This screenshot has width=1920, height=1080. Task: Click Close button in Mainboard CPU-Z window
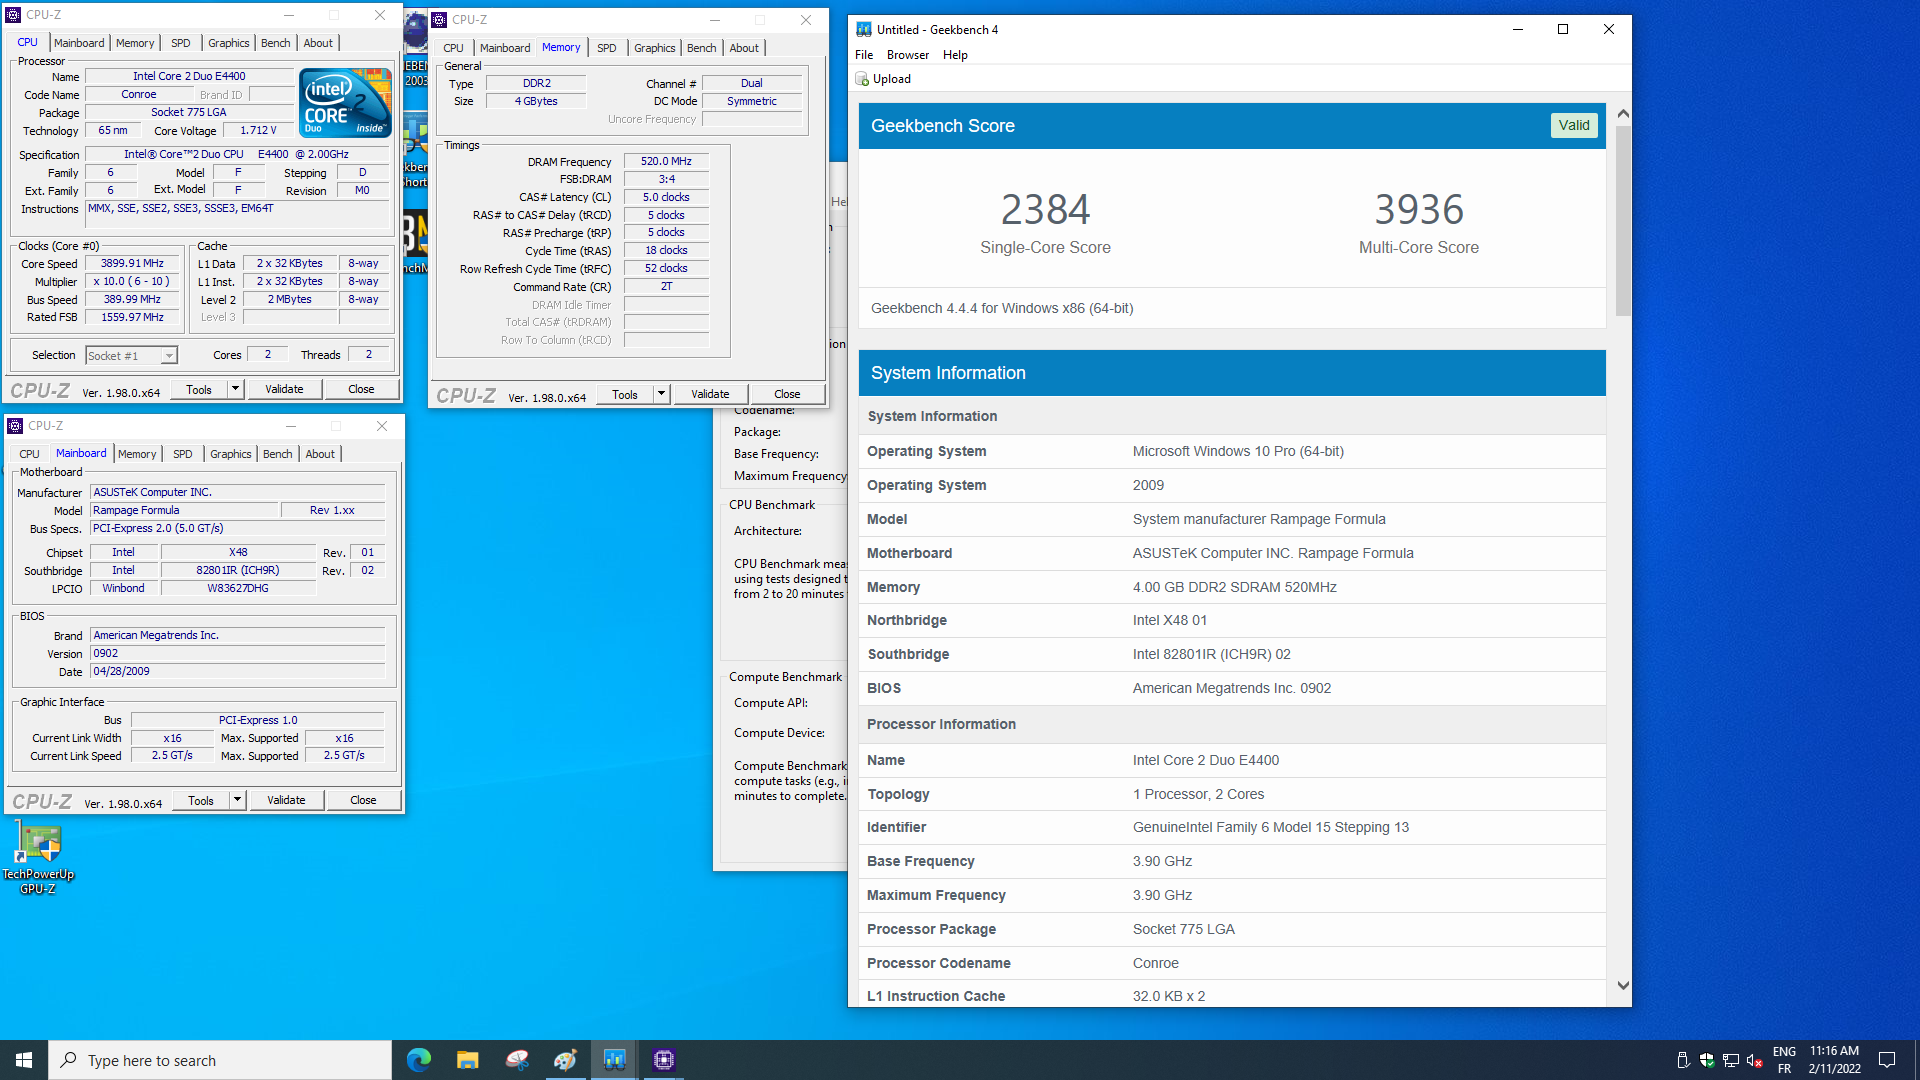point(363,800)
